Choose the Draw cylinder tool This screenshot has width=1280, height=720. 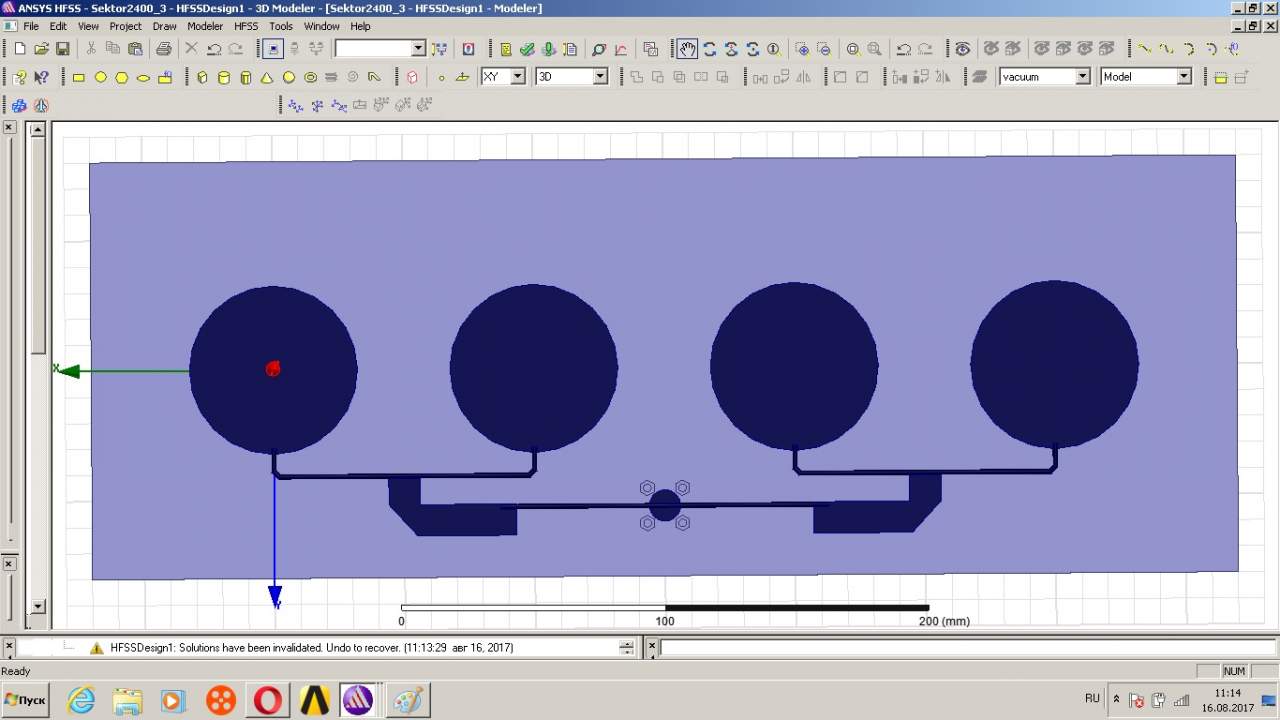pos(223,77)
